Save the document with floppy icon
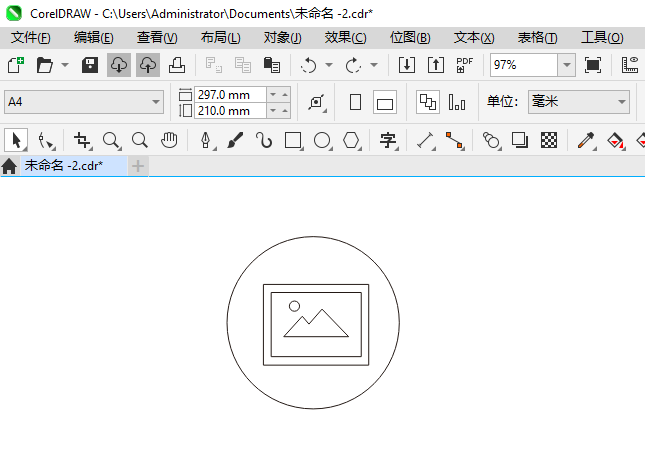This screenshot has height=460, width=645. [x=90, y=65]
